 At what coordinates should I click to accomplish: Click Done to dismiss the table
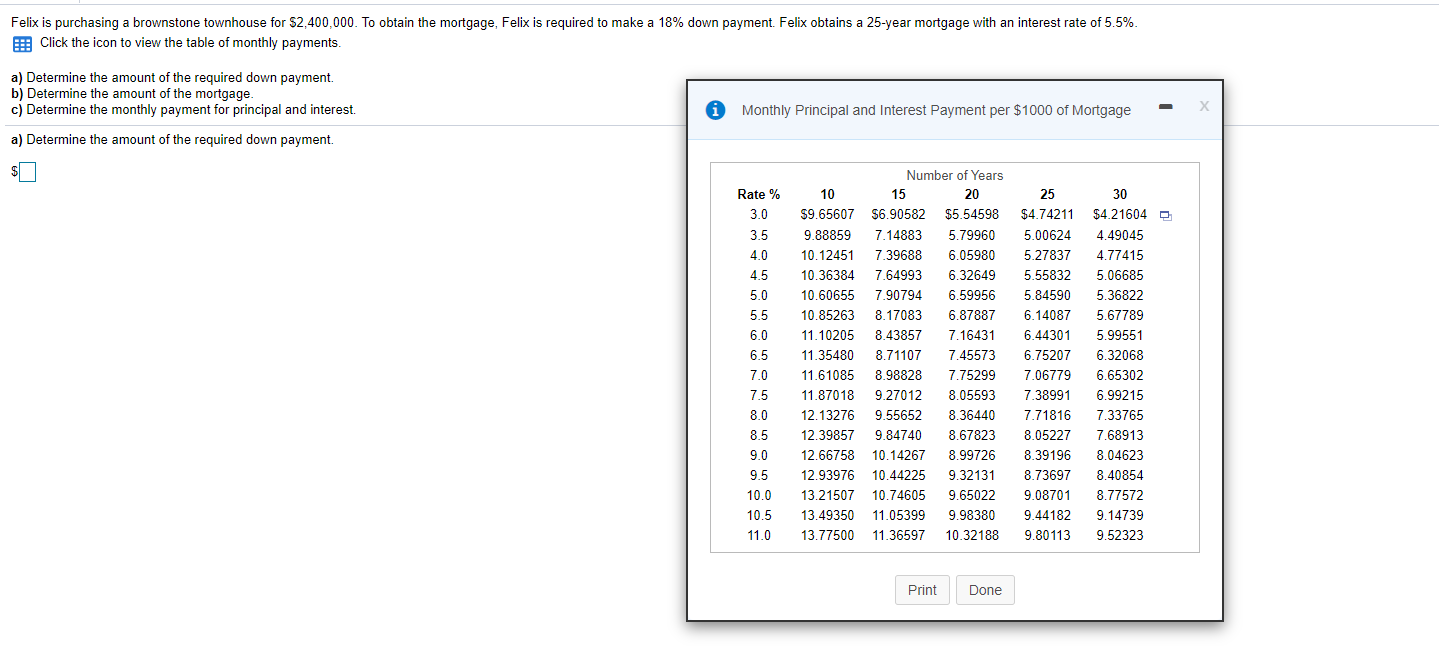click(x=985, y=590)
